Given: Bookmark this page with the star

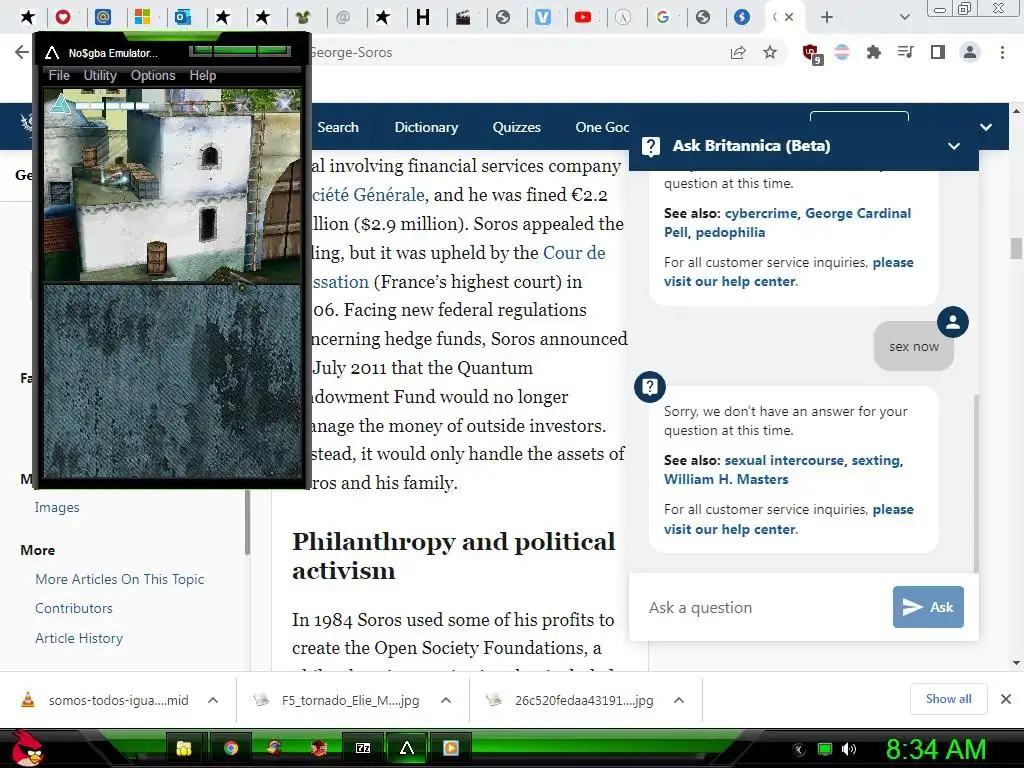Looking at the screenshot, I should coord(770,52).
